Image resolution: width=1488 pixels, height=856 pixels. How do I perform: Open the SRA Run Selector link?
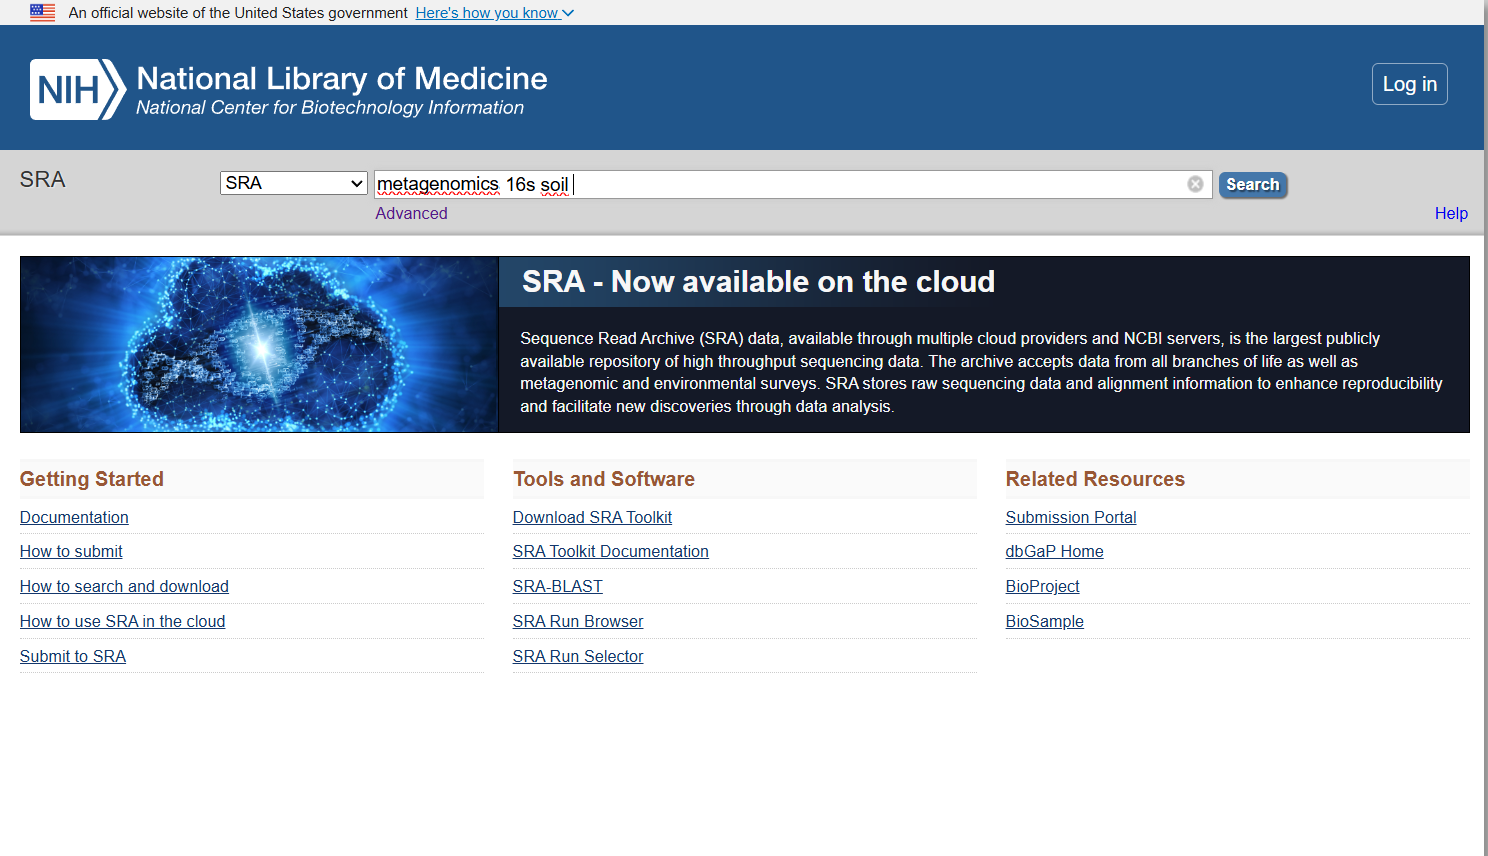click(x=578, y=656)
